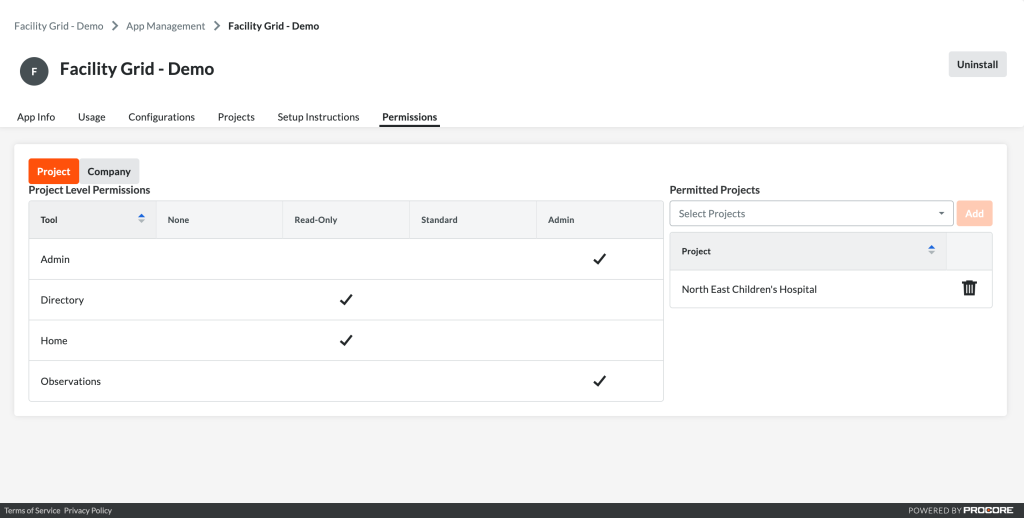
Task: Go to Facility Grid - Demo breadcrumb link
Action: point(59,26)
